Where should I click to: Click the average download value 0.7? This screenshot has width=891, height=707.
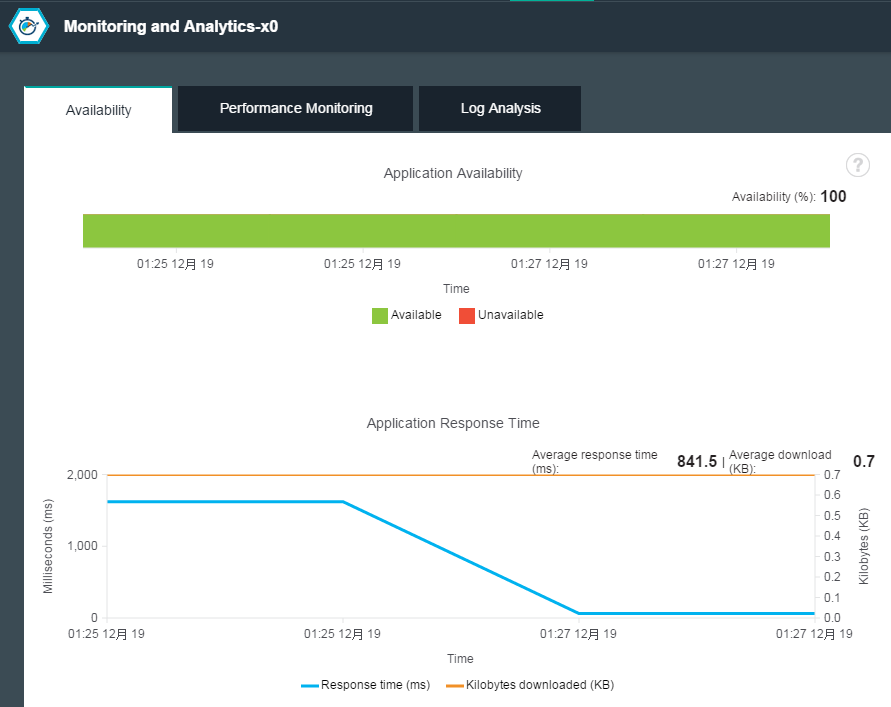[863, 461]
